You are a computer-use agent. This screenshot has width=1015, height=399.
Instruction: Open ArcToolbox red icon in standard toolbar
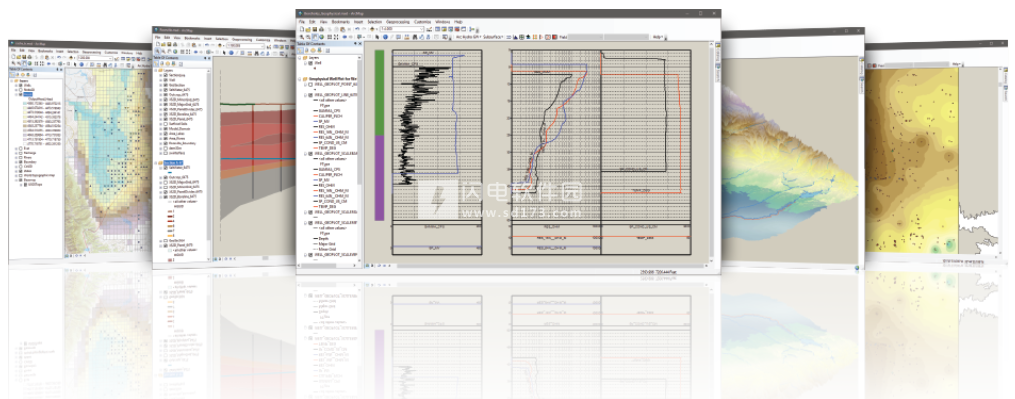(x=457, y=29)
